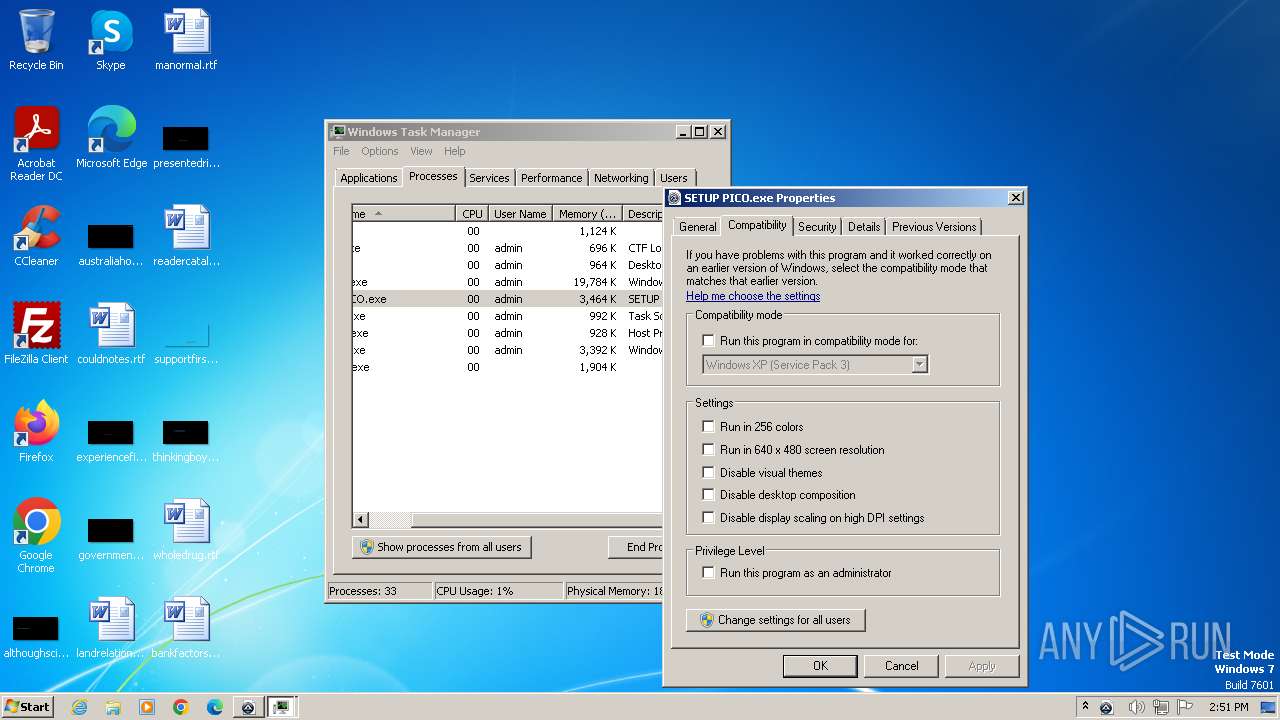Sort processes by Memory column header
The width and height of the screenshot is (1280, 720).
pos(587,214)
